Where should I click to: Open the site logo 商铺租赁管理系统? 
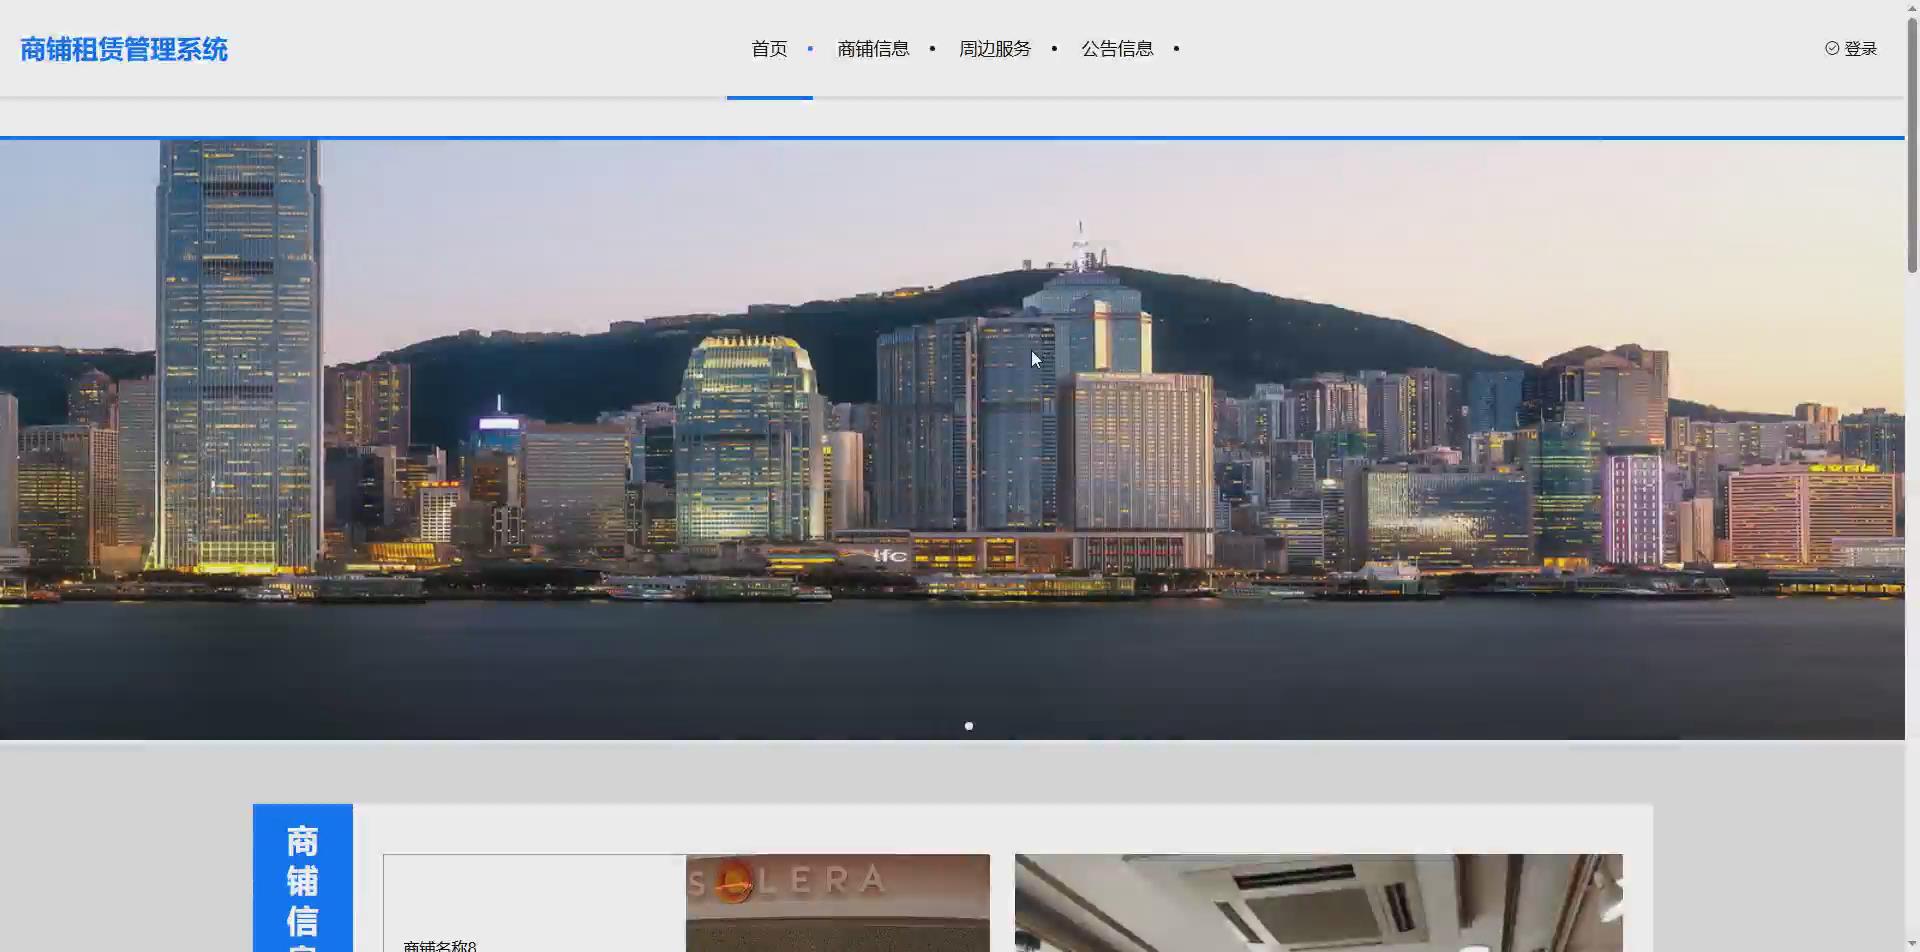[x=124, y=48]
